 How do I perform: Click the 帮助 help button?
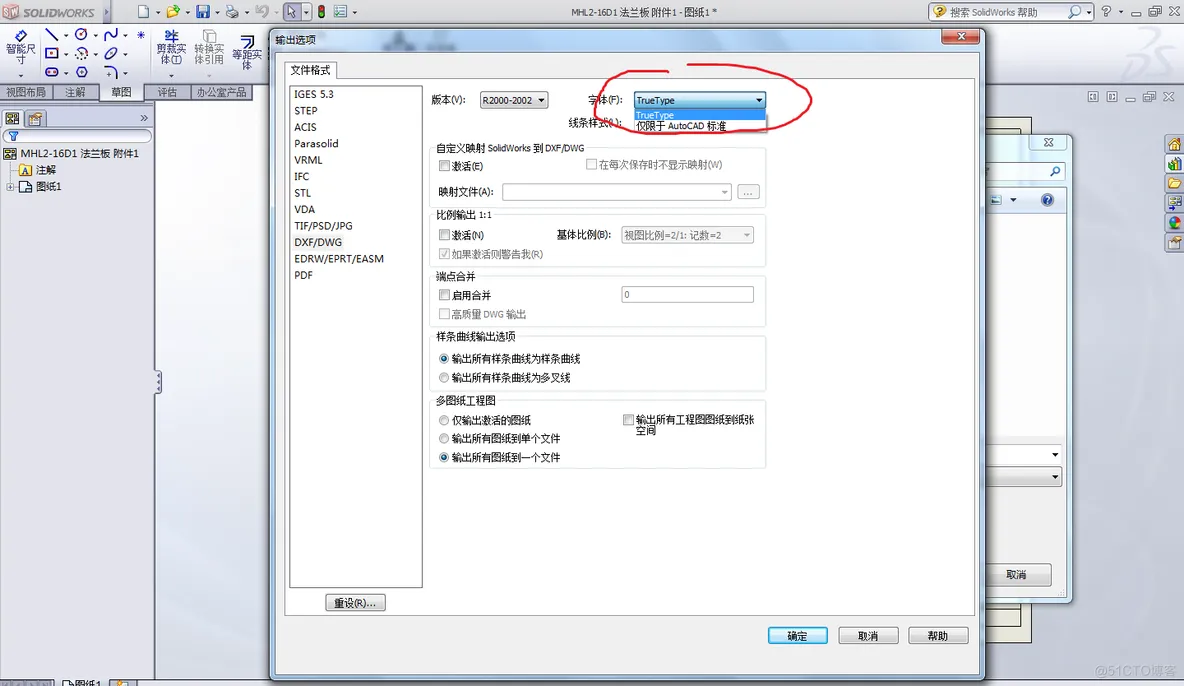pyautogui.click(x=938, y=636)
